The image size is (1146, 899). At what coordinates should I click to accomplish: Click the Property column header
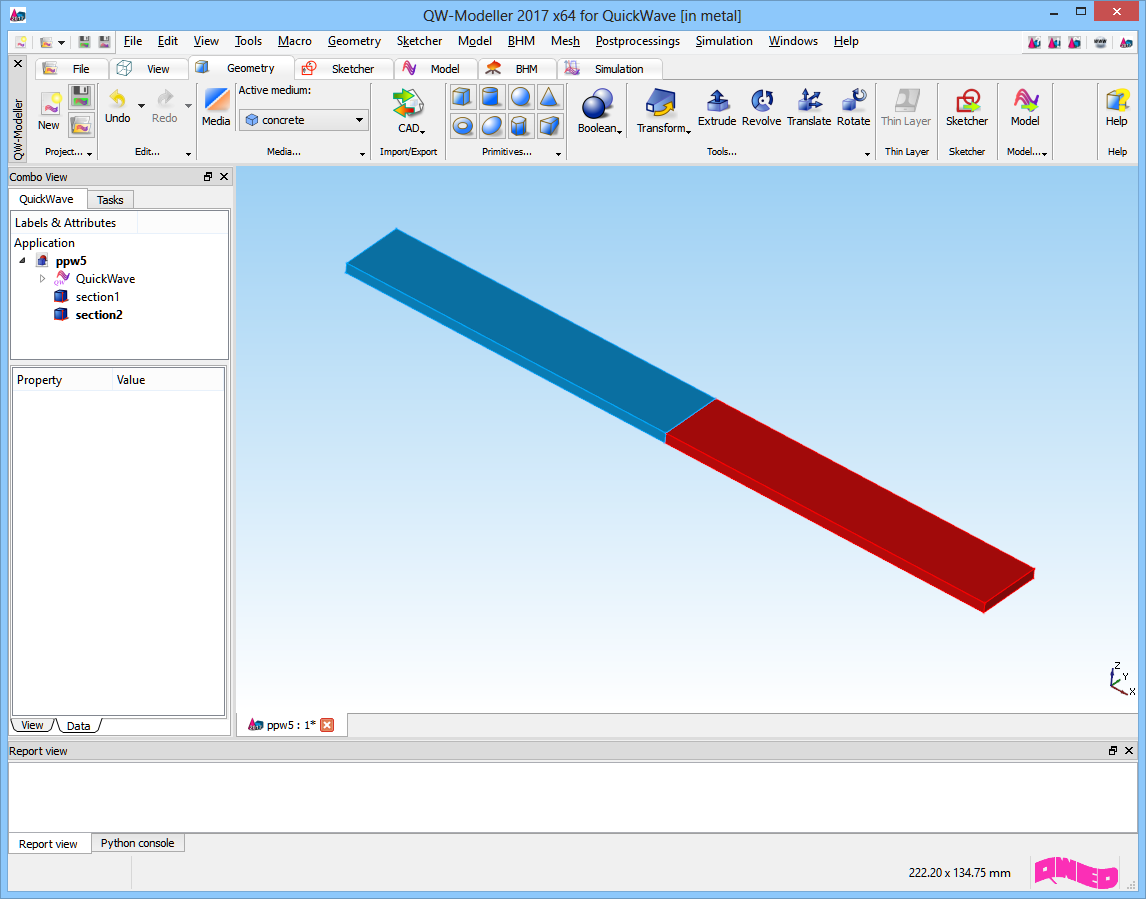point(63,380)
